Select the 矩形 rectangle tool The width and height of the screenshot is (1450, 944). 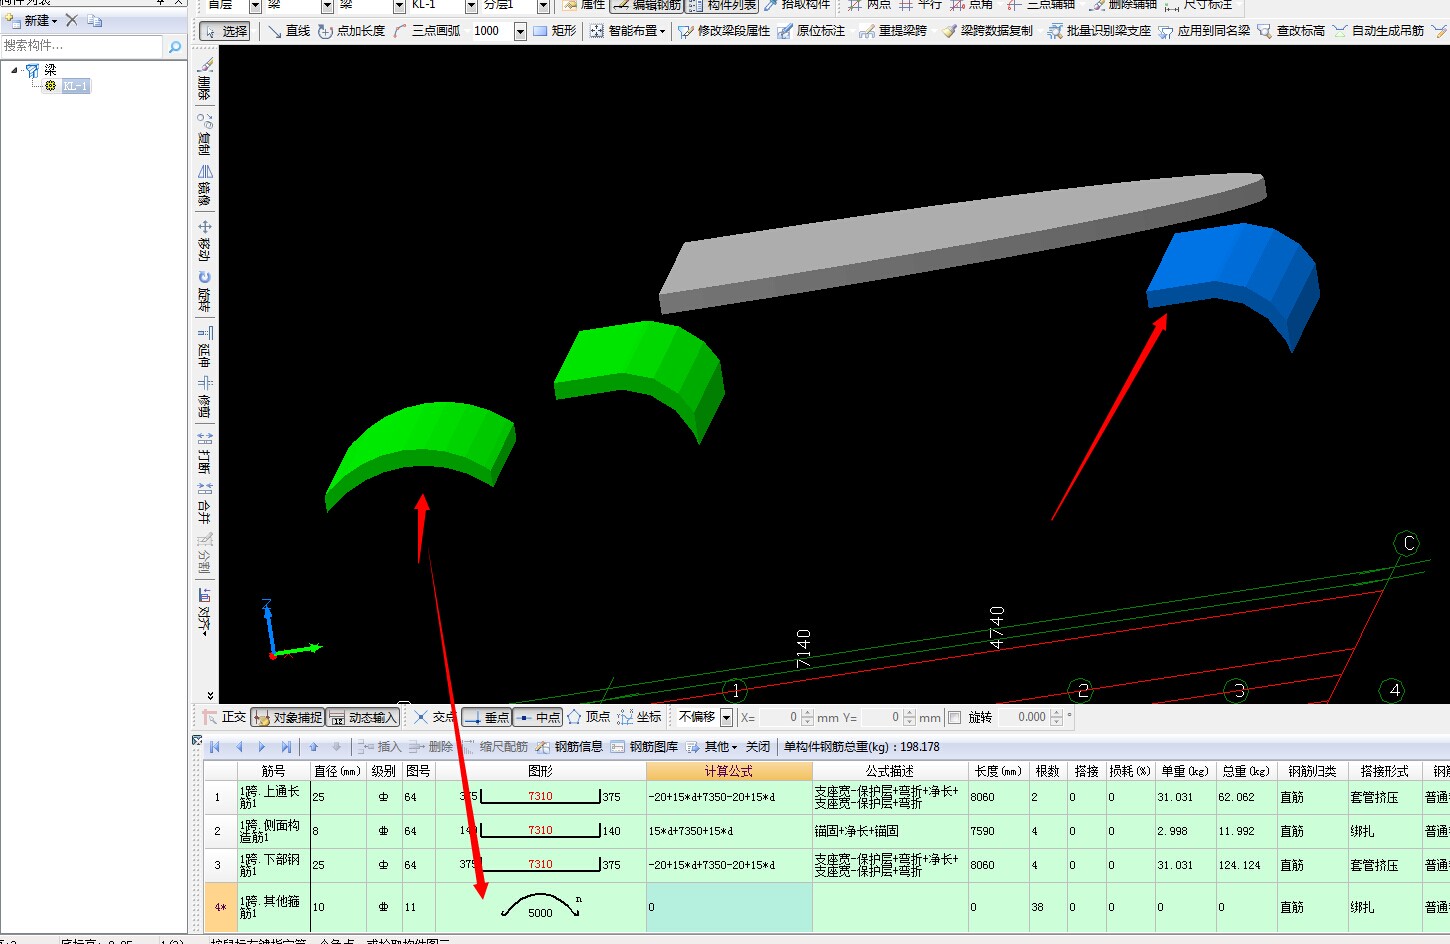click(x=555, y=31)
